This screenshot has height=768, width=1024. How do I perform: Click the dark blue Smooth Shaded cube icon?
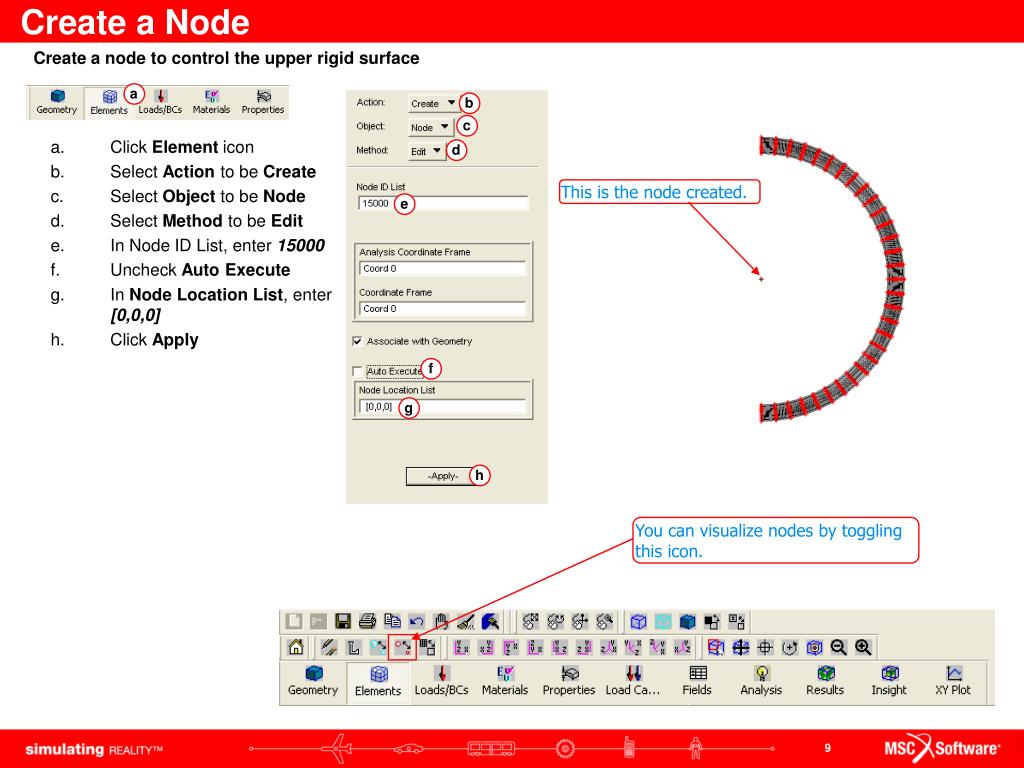coord(688,621)
